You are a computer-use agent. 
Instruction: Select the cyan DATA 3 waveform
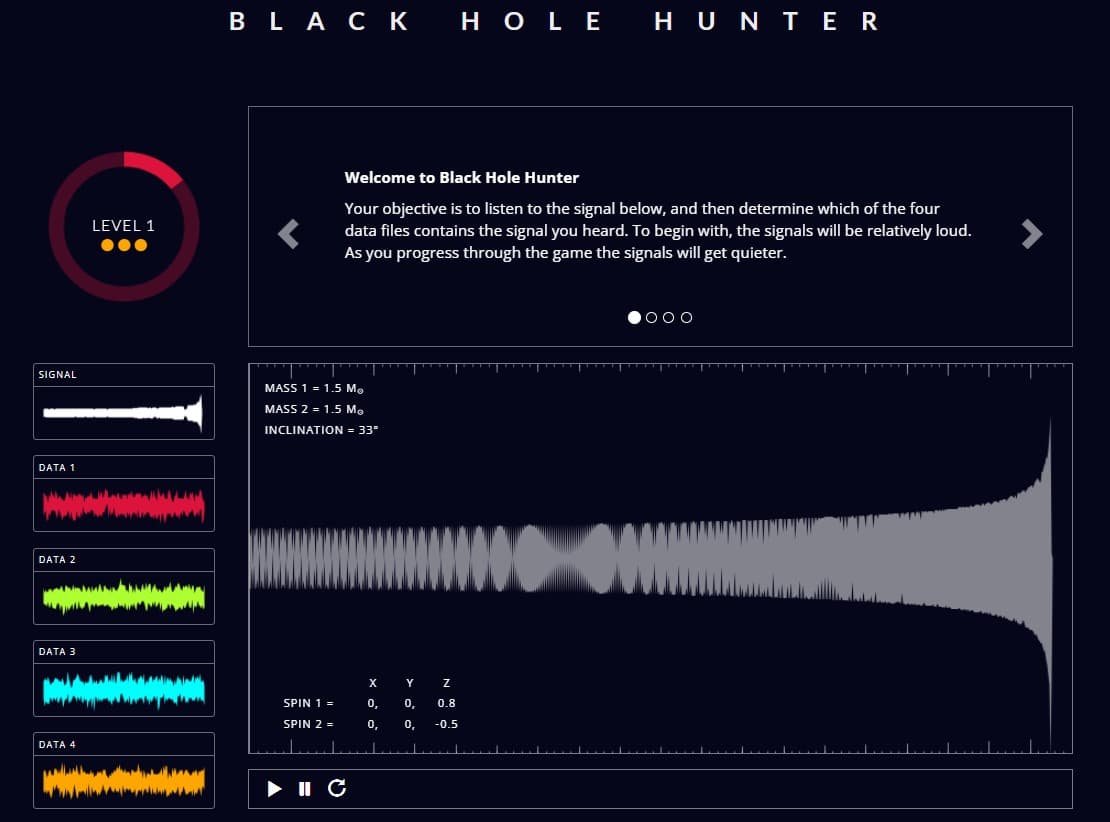pyautogui.click(x=124, y=689)
